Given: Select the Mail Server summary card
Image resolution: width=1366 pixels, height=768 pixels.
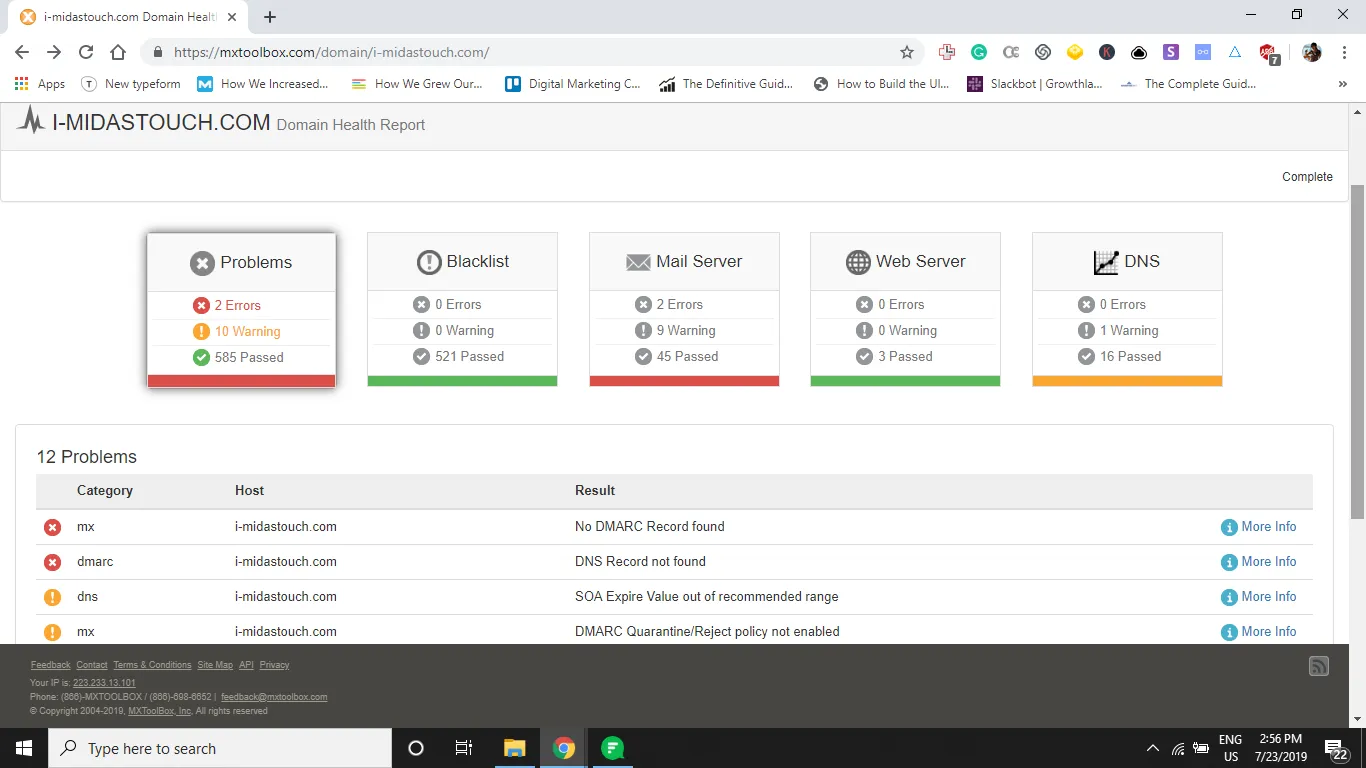Looking at the screenshot, I should click(x=684, y=309).
